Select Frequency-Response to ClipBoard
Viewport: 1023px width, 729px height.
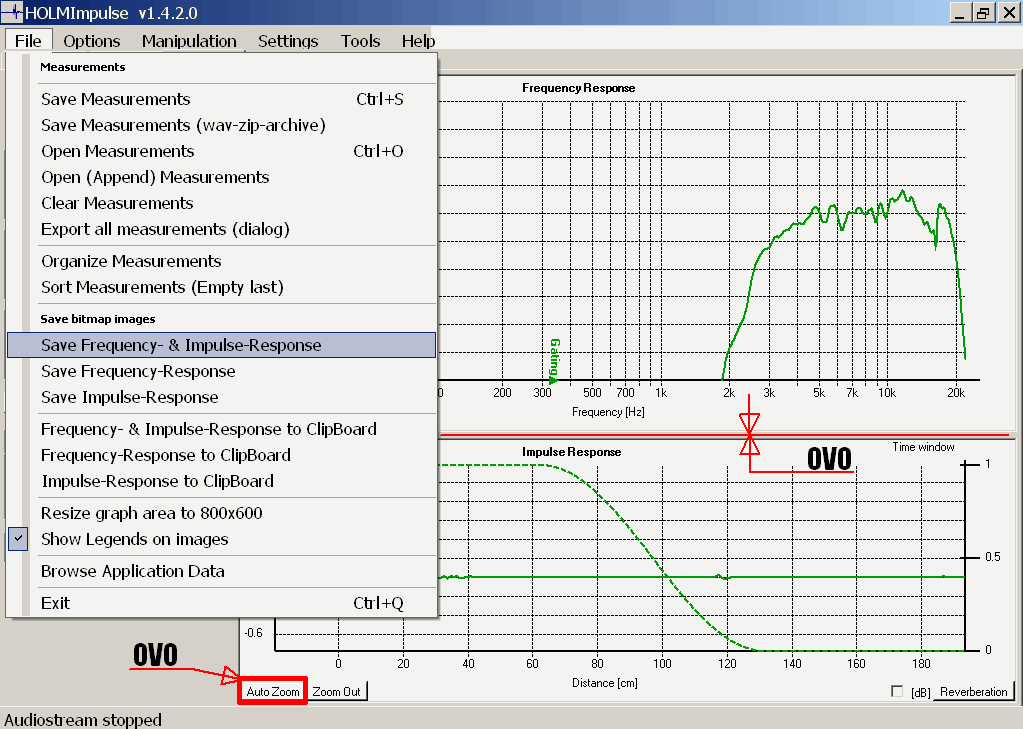221,456
